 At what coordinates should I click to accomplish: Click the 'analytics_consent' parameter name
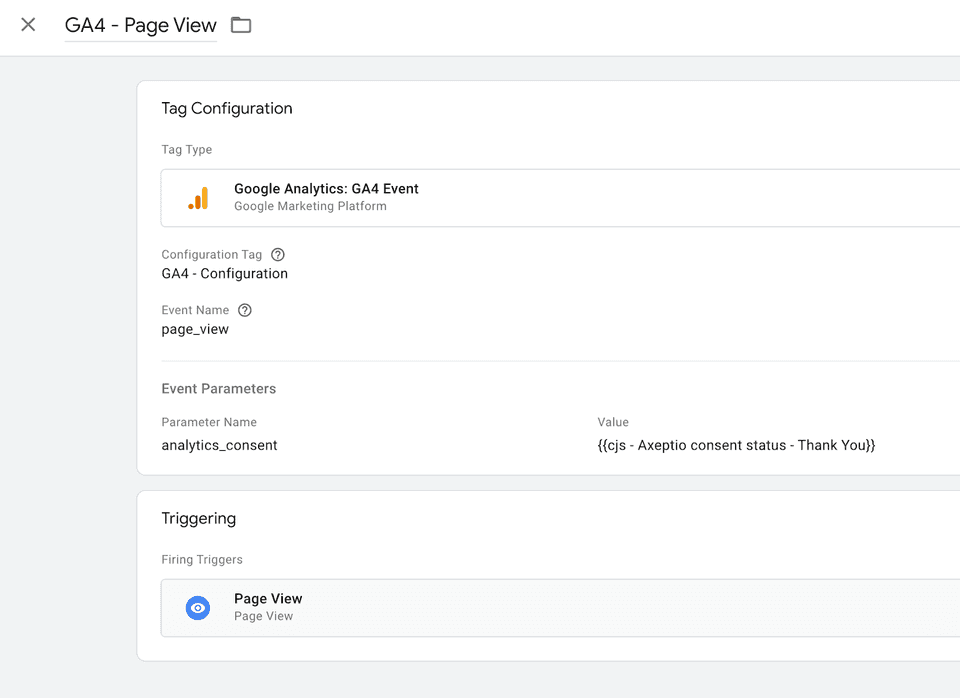tap(219, 445)
